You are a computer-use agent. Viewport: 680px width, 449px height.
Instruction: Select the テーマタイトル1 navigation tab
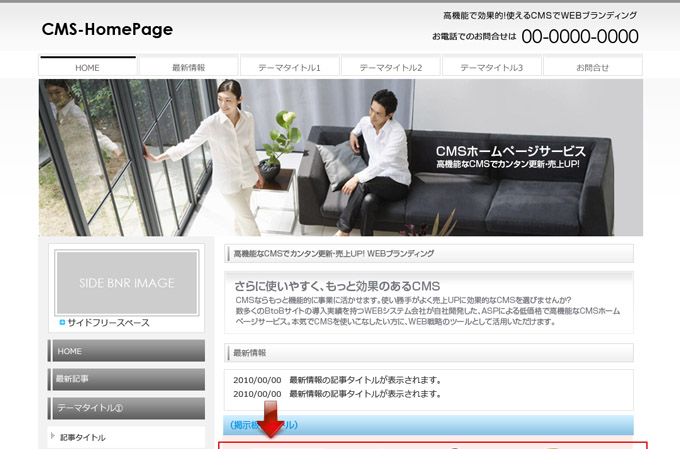[289, 67]
